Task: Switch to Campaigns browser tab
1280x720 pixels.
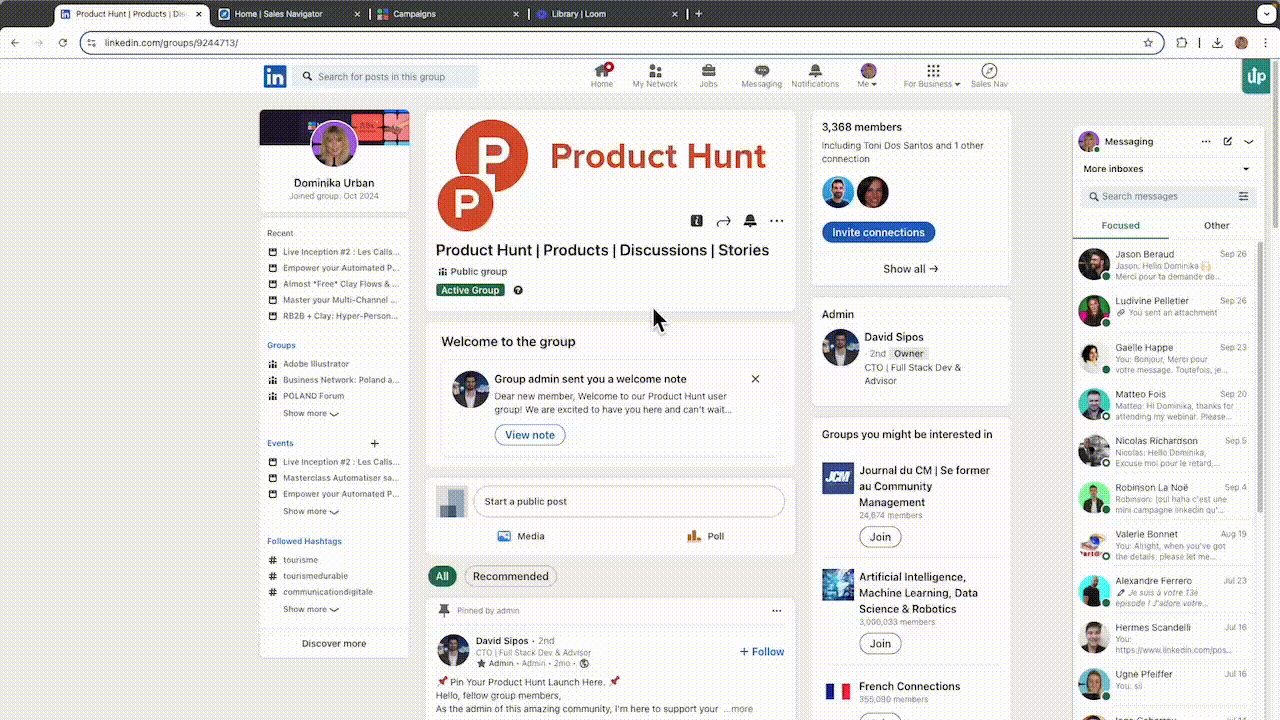Action: point(443,14)
